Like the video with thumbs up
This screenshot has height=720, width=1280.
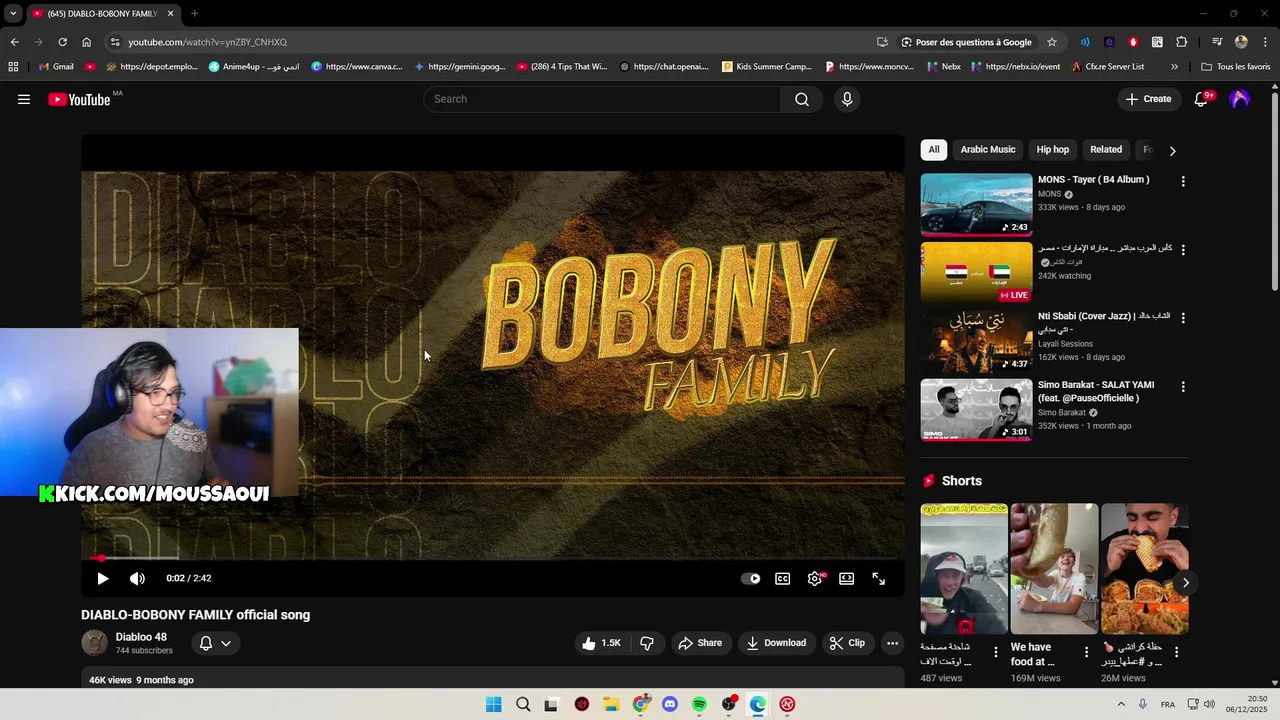pyautogui.click(x=601, y=643)
